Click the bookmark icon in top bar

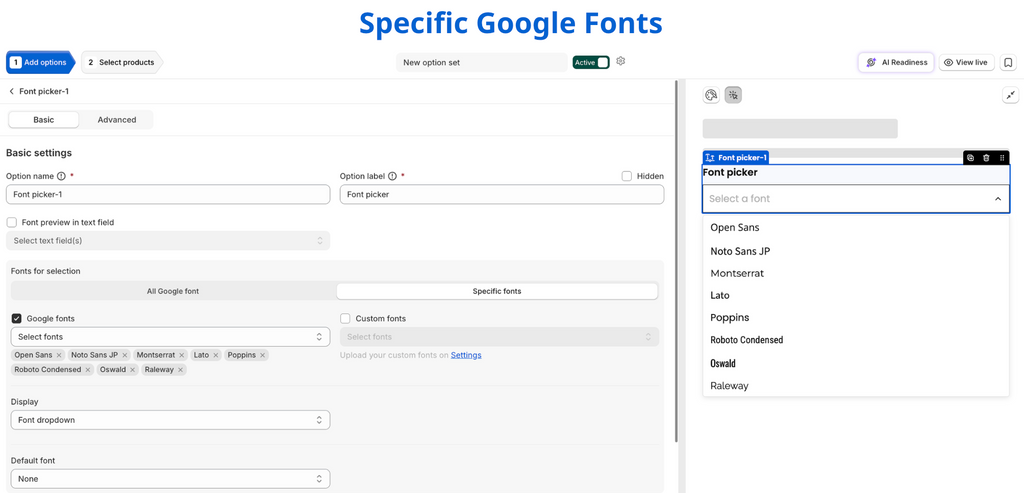pyautogui.click(x=1008, y=63)
